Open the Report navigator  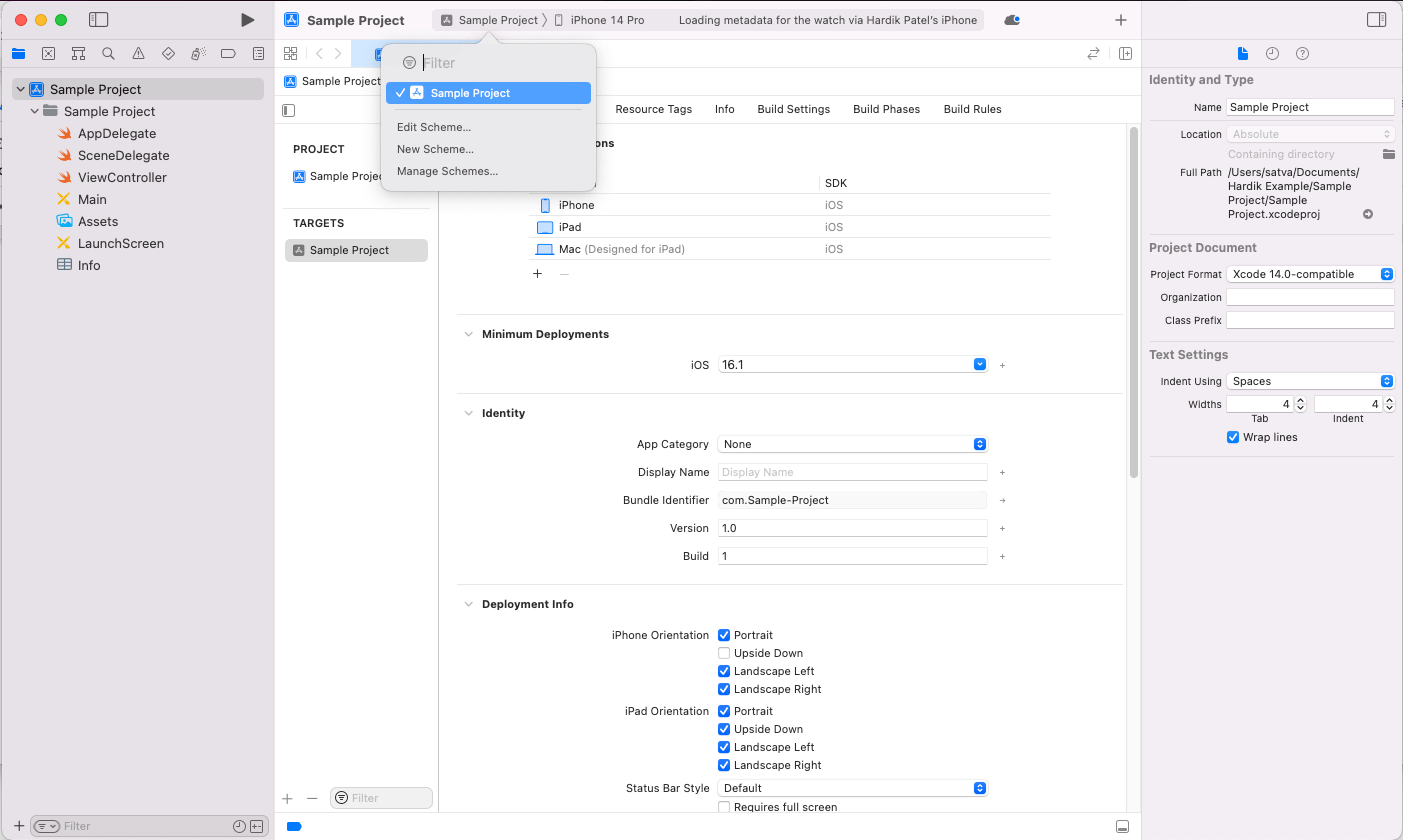pos(258,54)
